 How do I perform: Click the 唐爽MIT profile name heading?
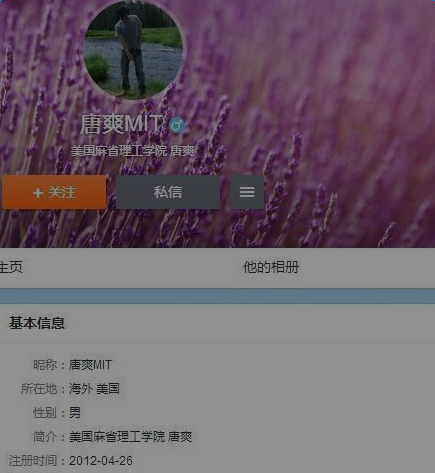point(121,124)
